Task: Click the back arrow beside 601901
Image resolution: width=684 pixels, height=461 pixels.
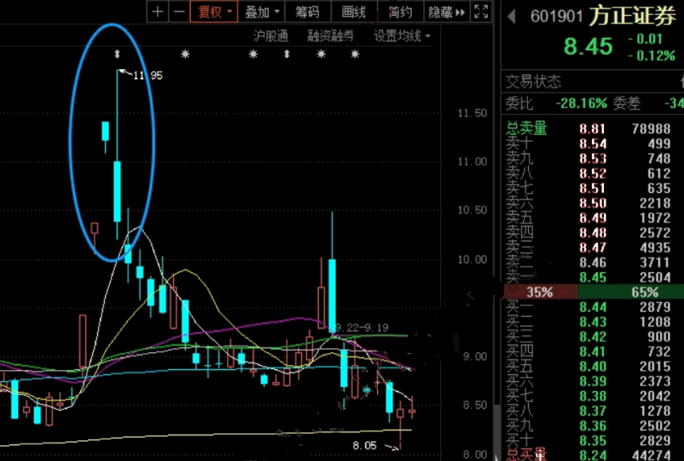Action: pyautogui.click(x=512, y=17)
